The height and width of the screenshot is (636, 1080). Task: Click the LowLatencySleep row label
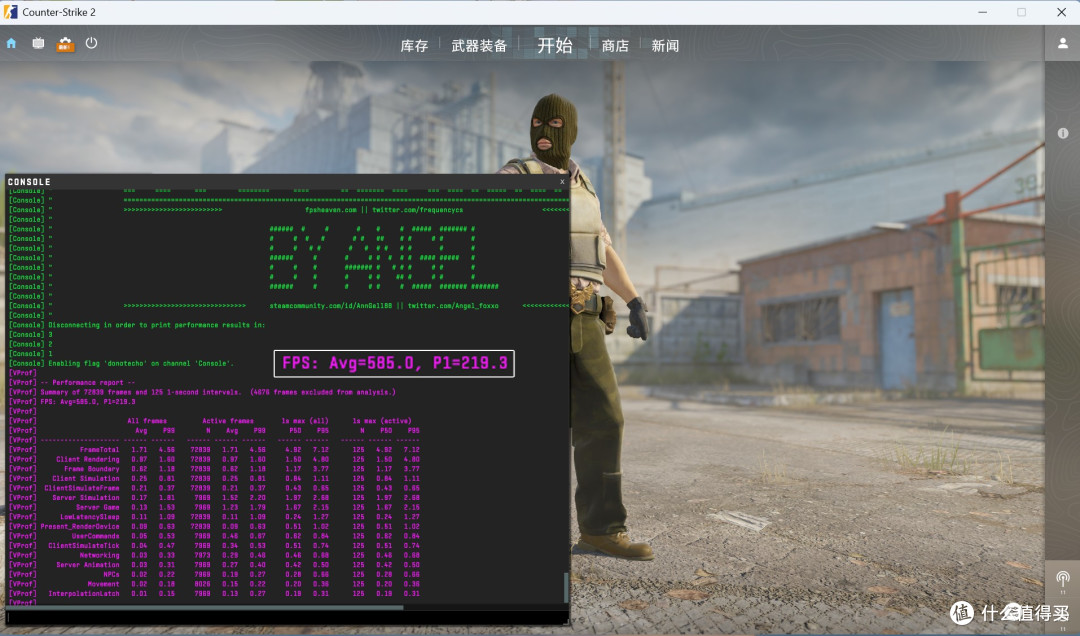click(x=90, y=517)
